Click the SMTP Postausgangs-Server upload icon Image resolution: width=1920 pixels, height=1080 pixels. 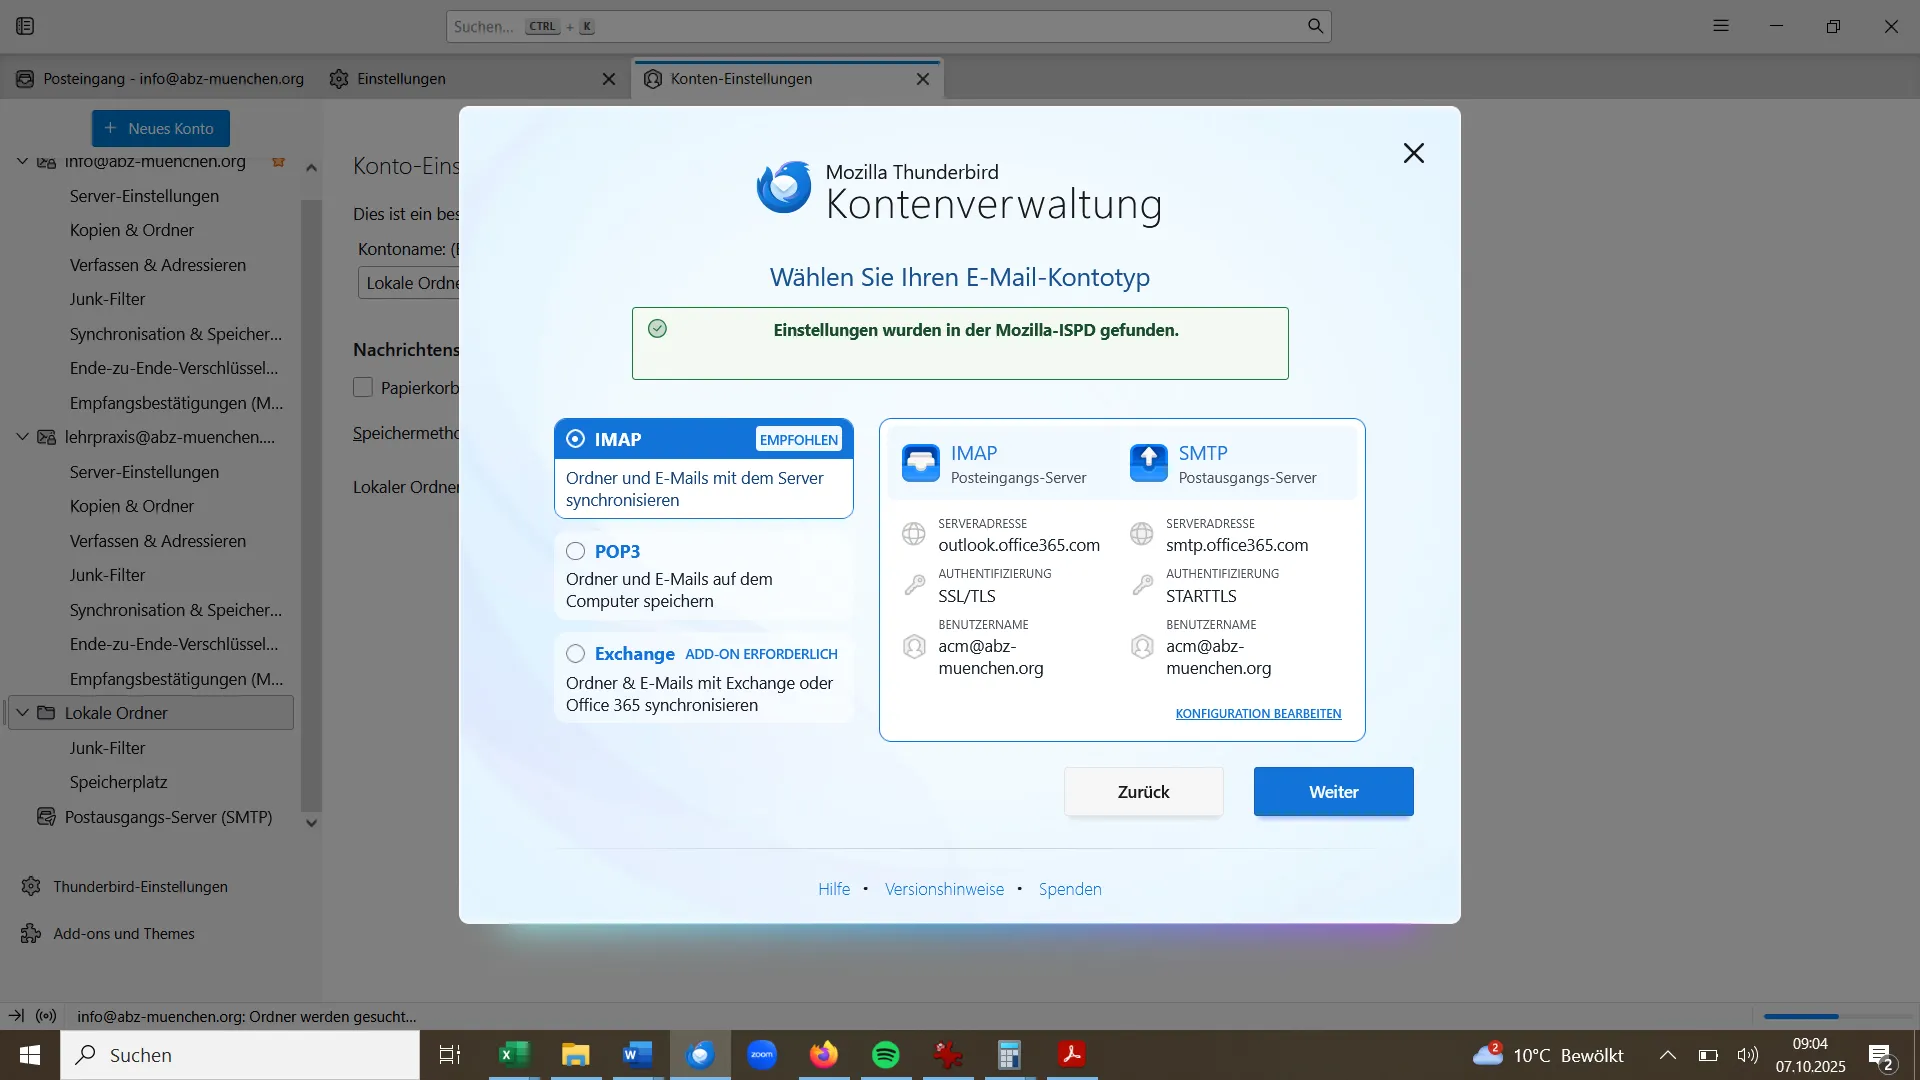click(x=1148, y=463)
